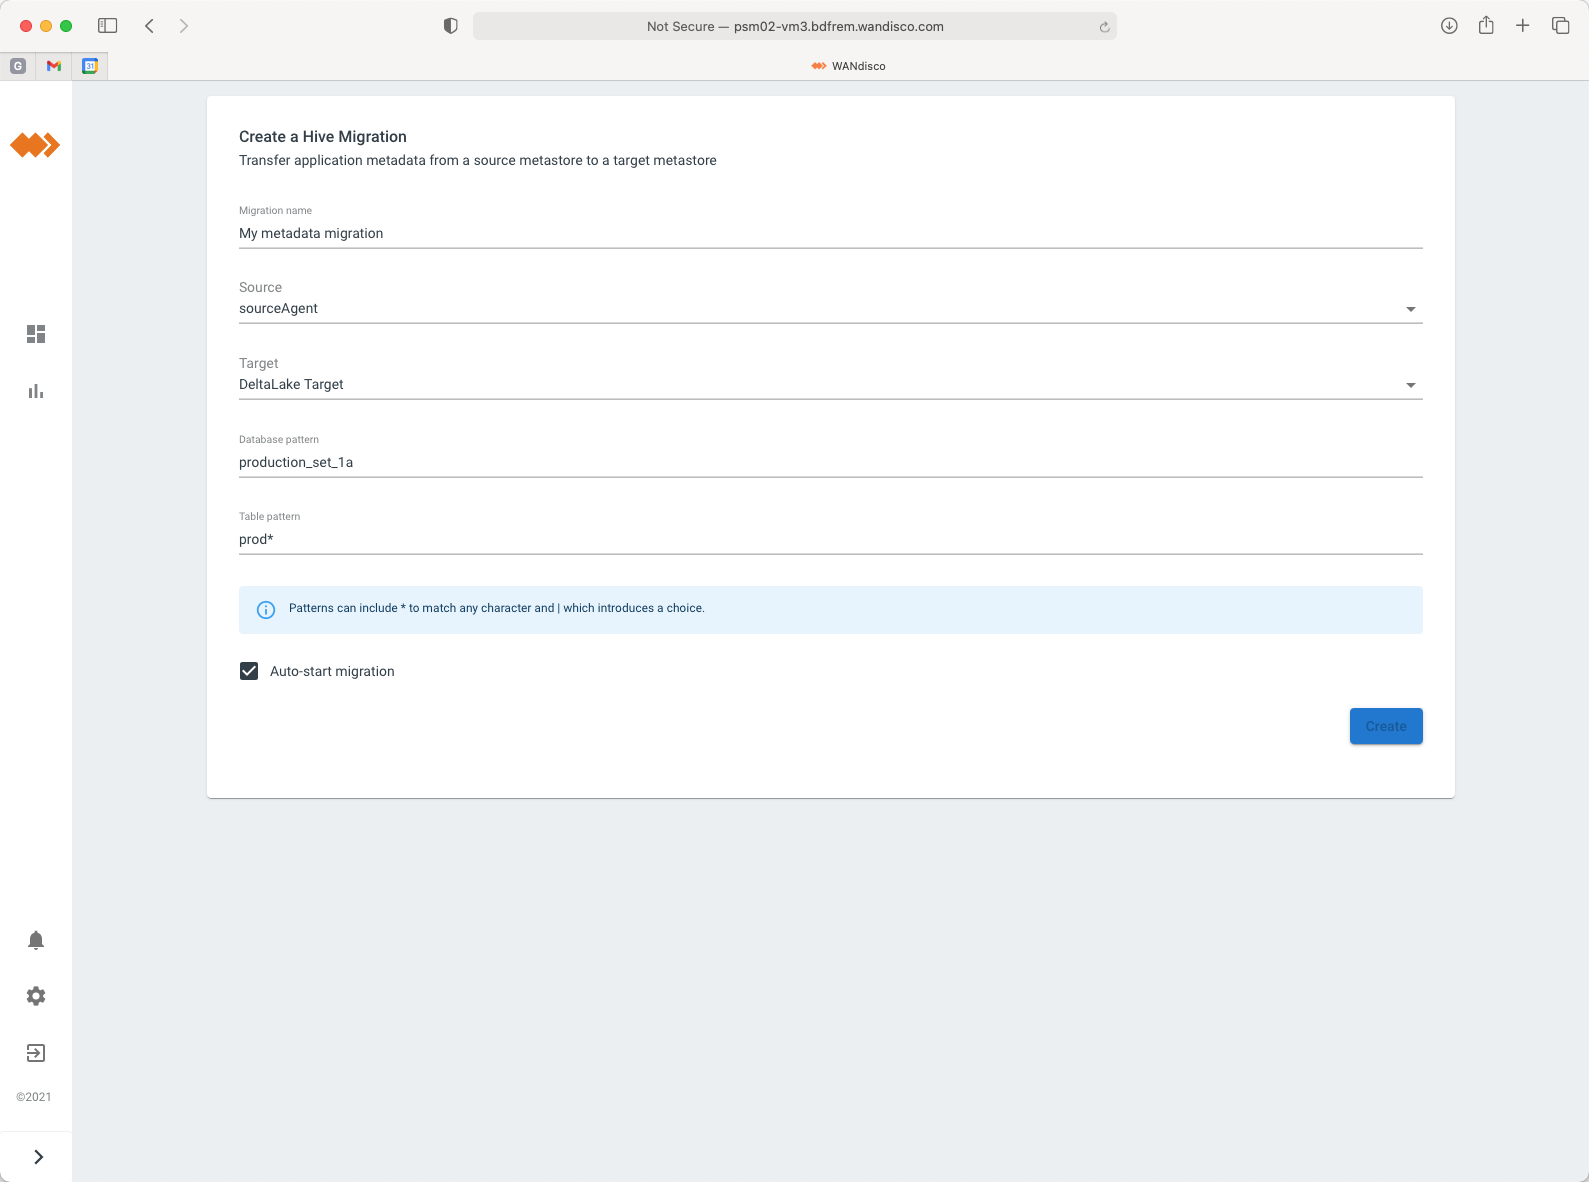Open settings gear in sidebar

click(x=36, y=996)
